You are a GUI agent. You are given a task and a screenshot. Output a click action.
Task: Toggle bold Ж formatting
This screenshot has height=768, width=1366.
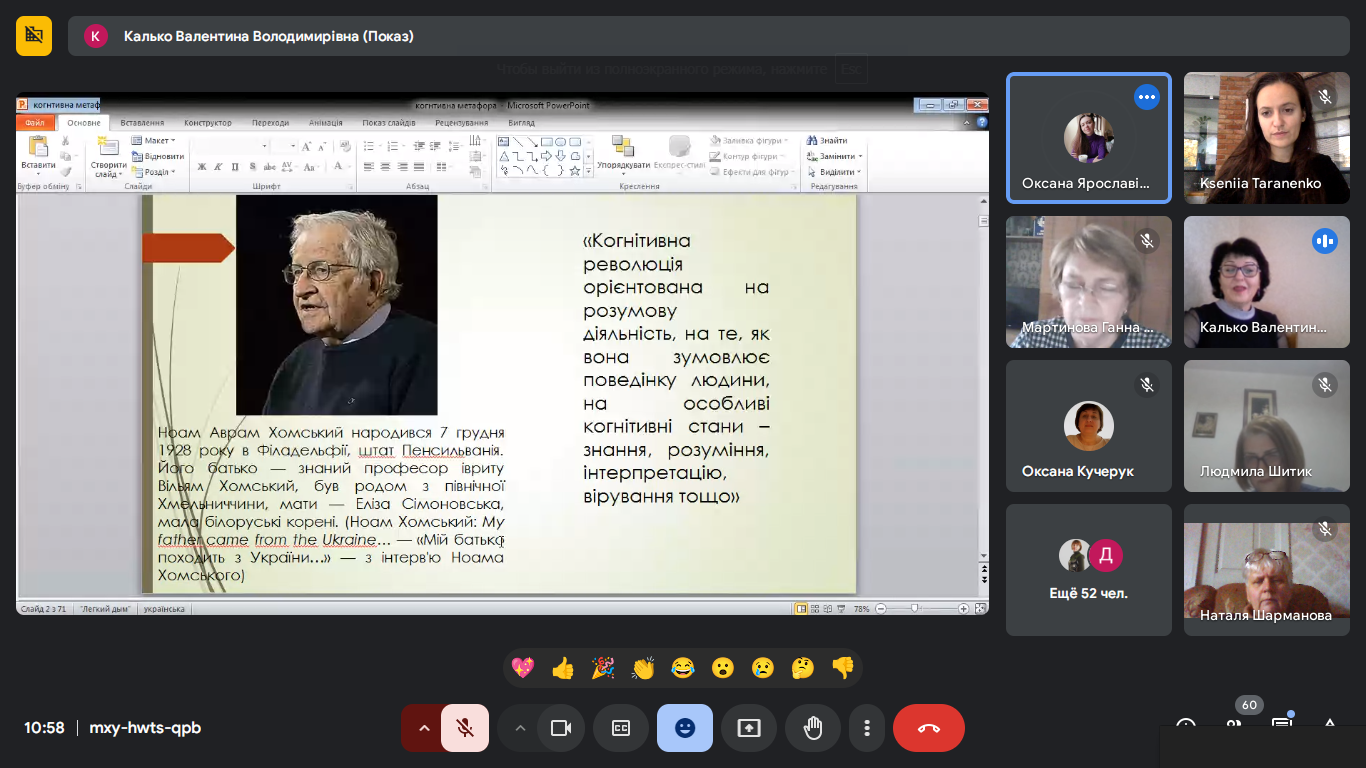(202, 167)
